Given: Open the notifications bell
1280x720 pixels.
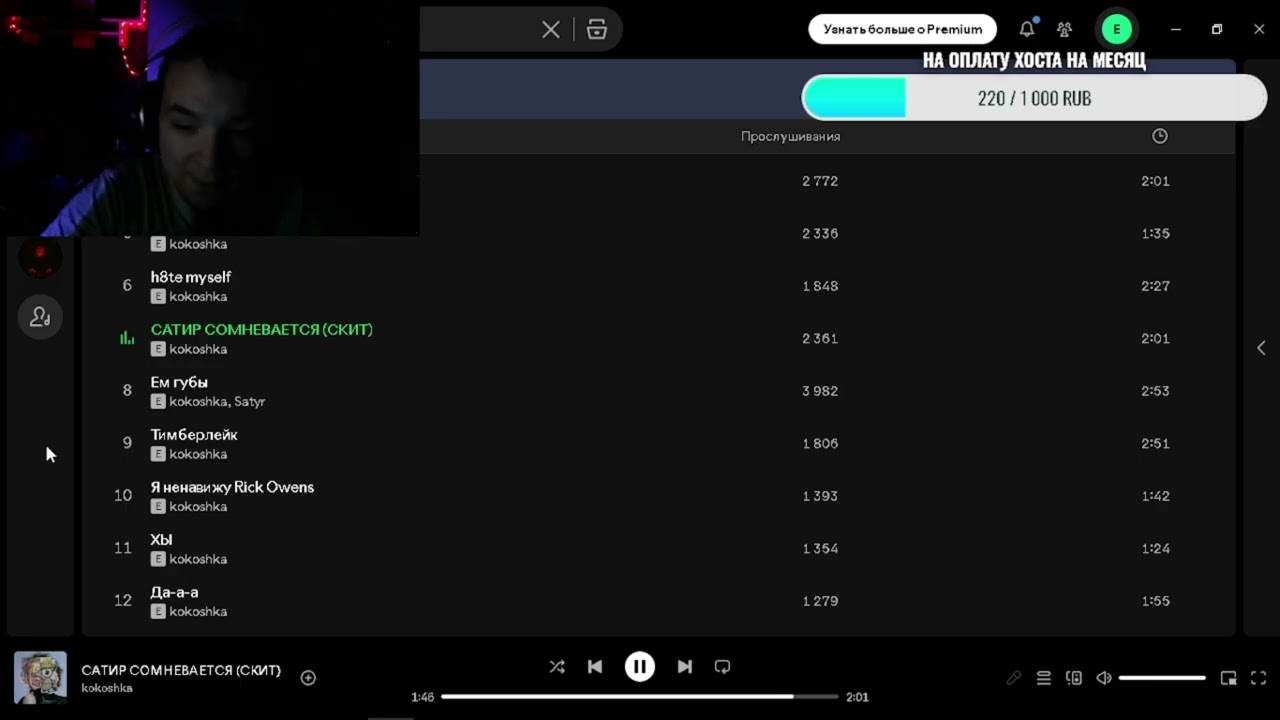Looking at the screenshot, I should click(x=1027, y=29).
